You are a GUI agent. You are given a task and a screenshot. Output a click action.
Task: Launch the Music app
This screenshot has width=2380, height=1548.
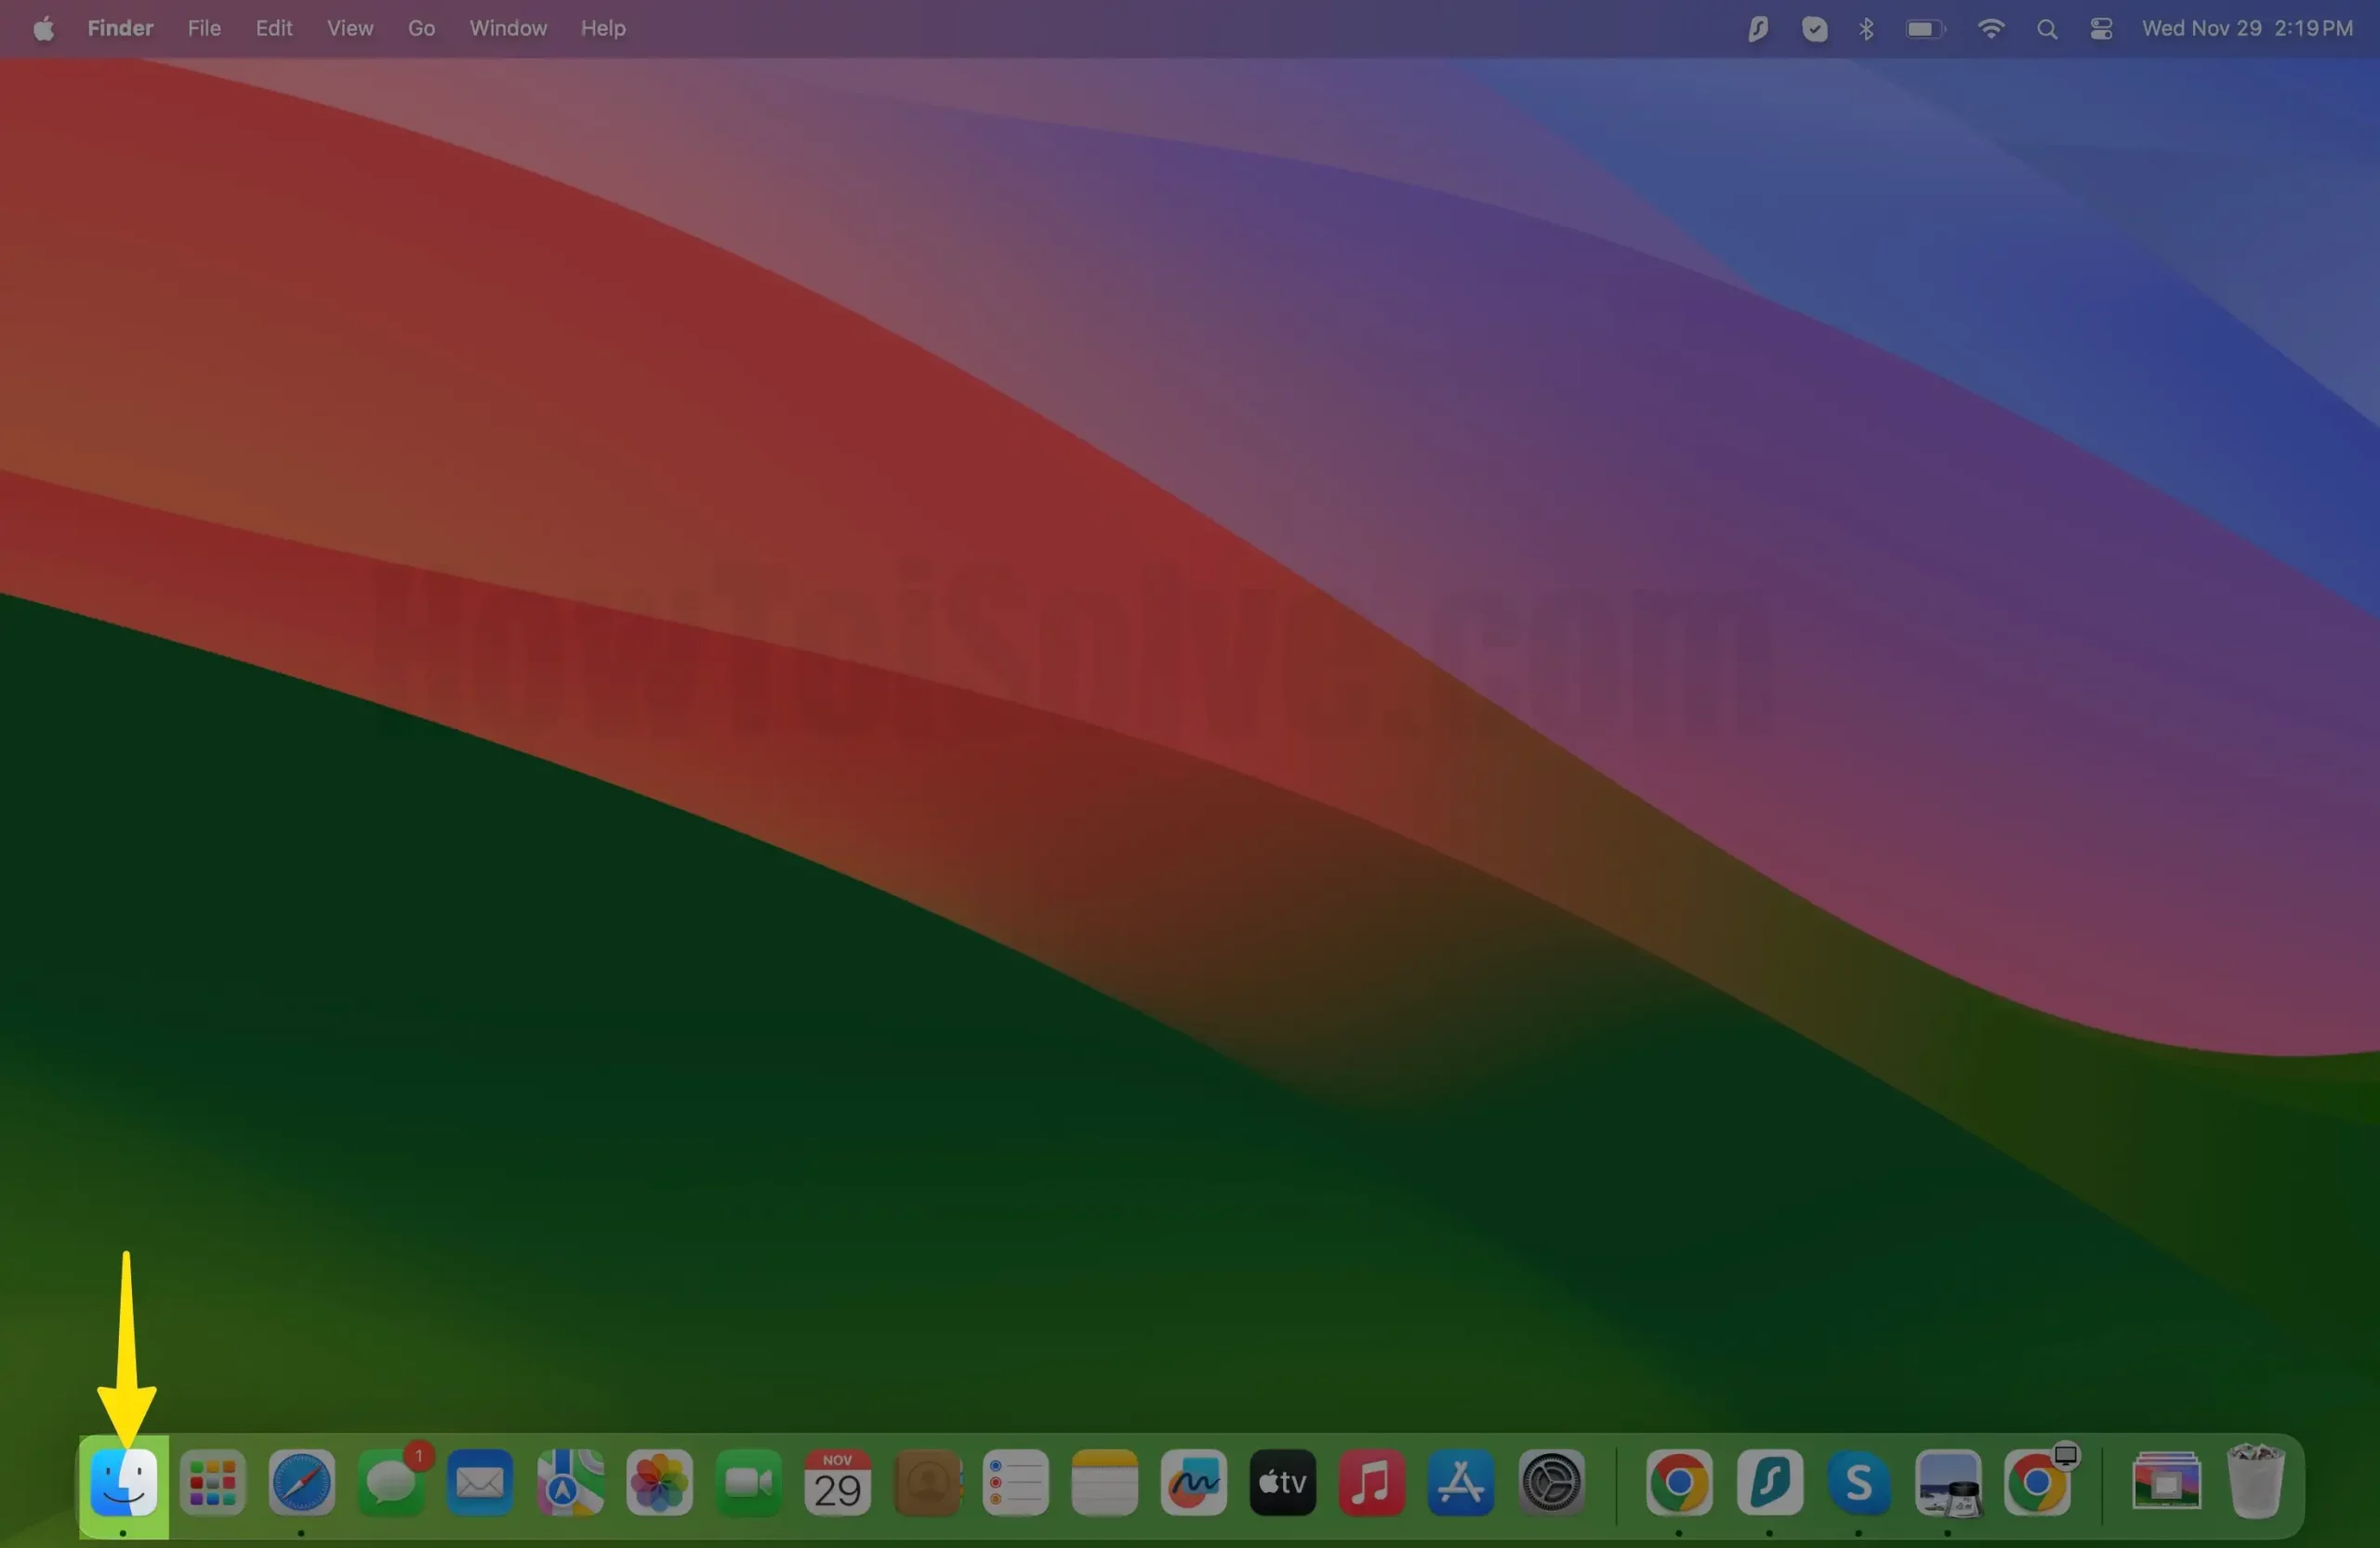(1371, 1481)
